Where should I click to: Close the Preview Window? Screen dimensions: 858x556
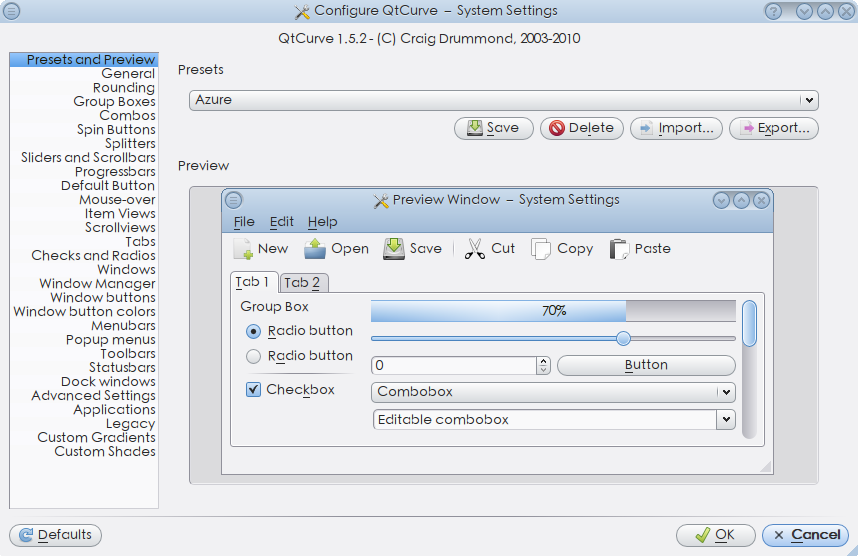761,200
